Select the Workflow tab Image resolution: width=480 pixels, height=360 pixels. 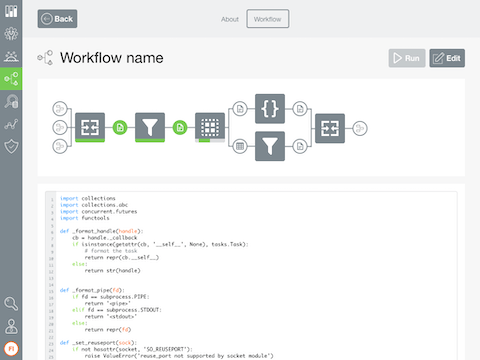(268, 19)
